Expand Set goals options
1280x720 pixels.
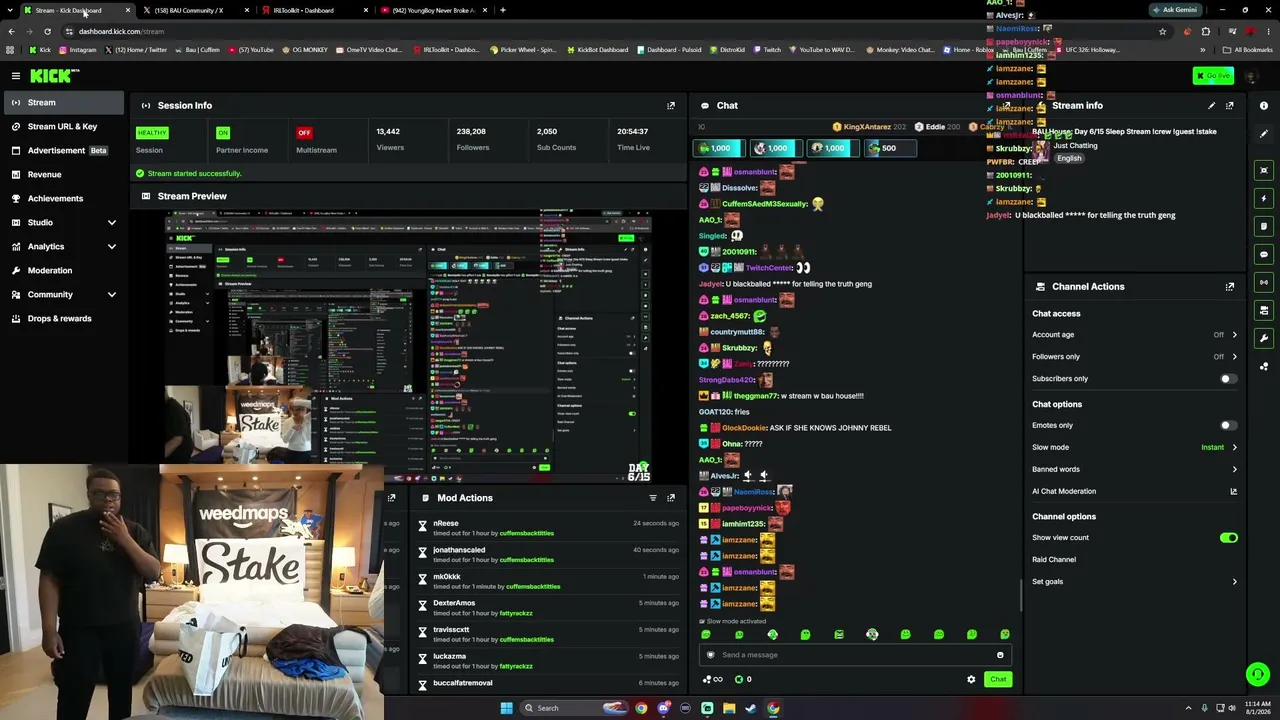(1134, 582)
